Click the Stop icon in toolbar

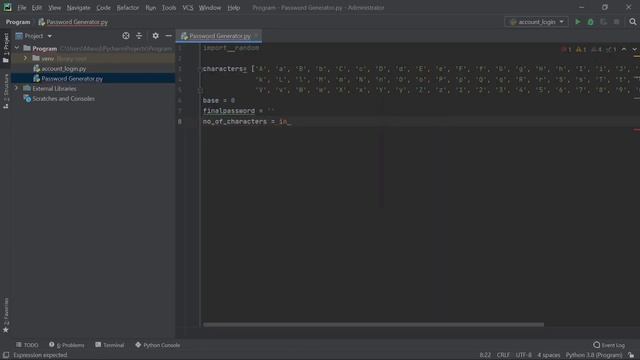617,22
